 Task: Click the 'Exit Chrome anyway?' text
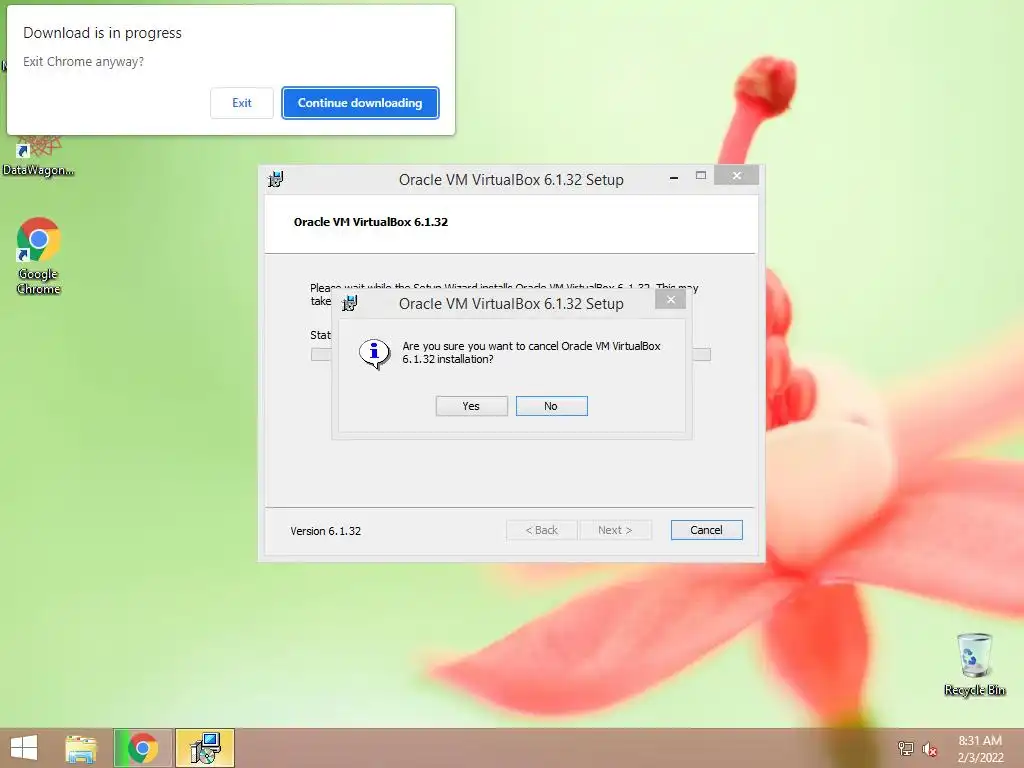(83, 61)
